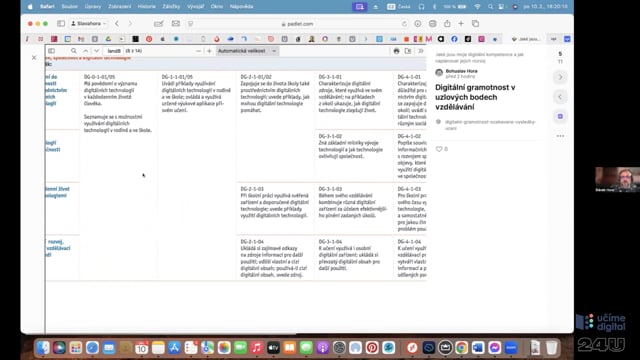Click the DG-2-1-03 table cell
The image size is (640, 360).
click(x=275, y=208)
